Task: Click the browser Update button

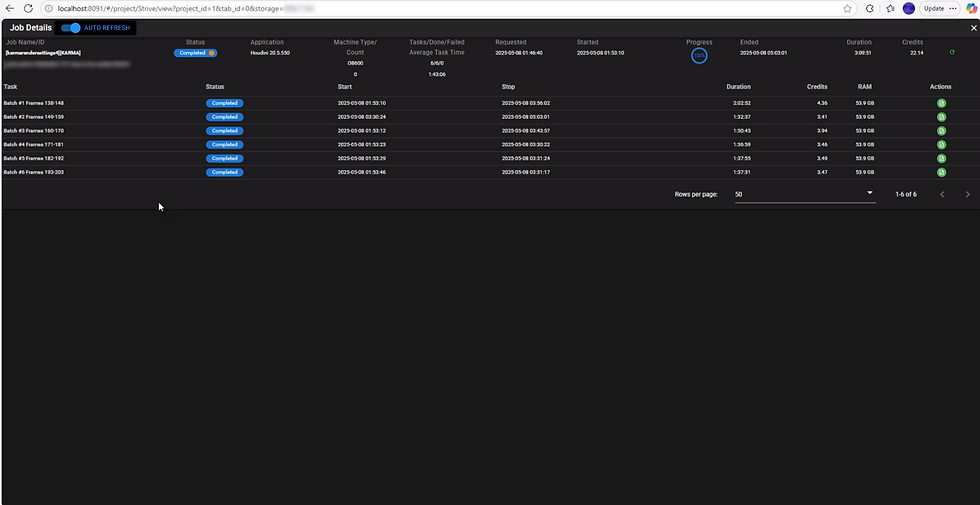Action: tap(934, 9)
